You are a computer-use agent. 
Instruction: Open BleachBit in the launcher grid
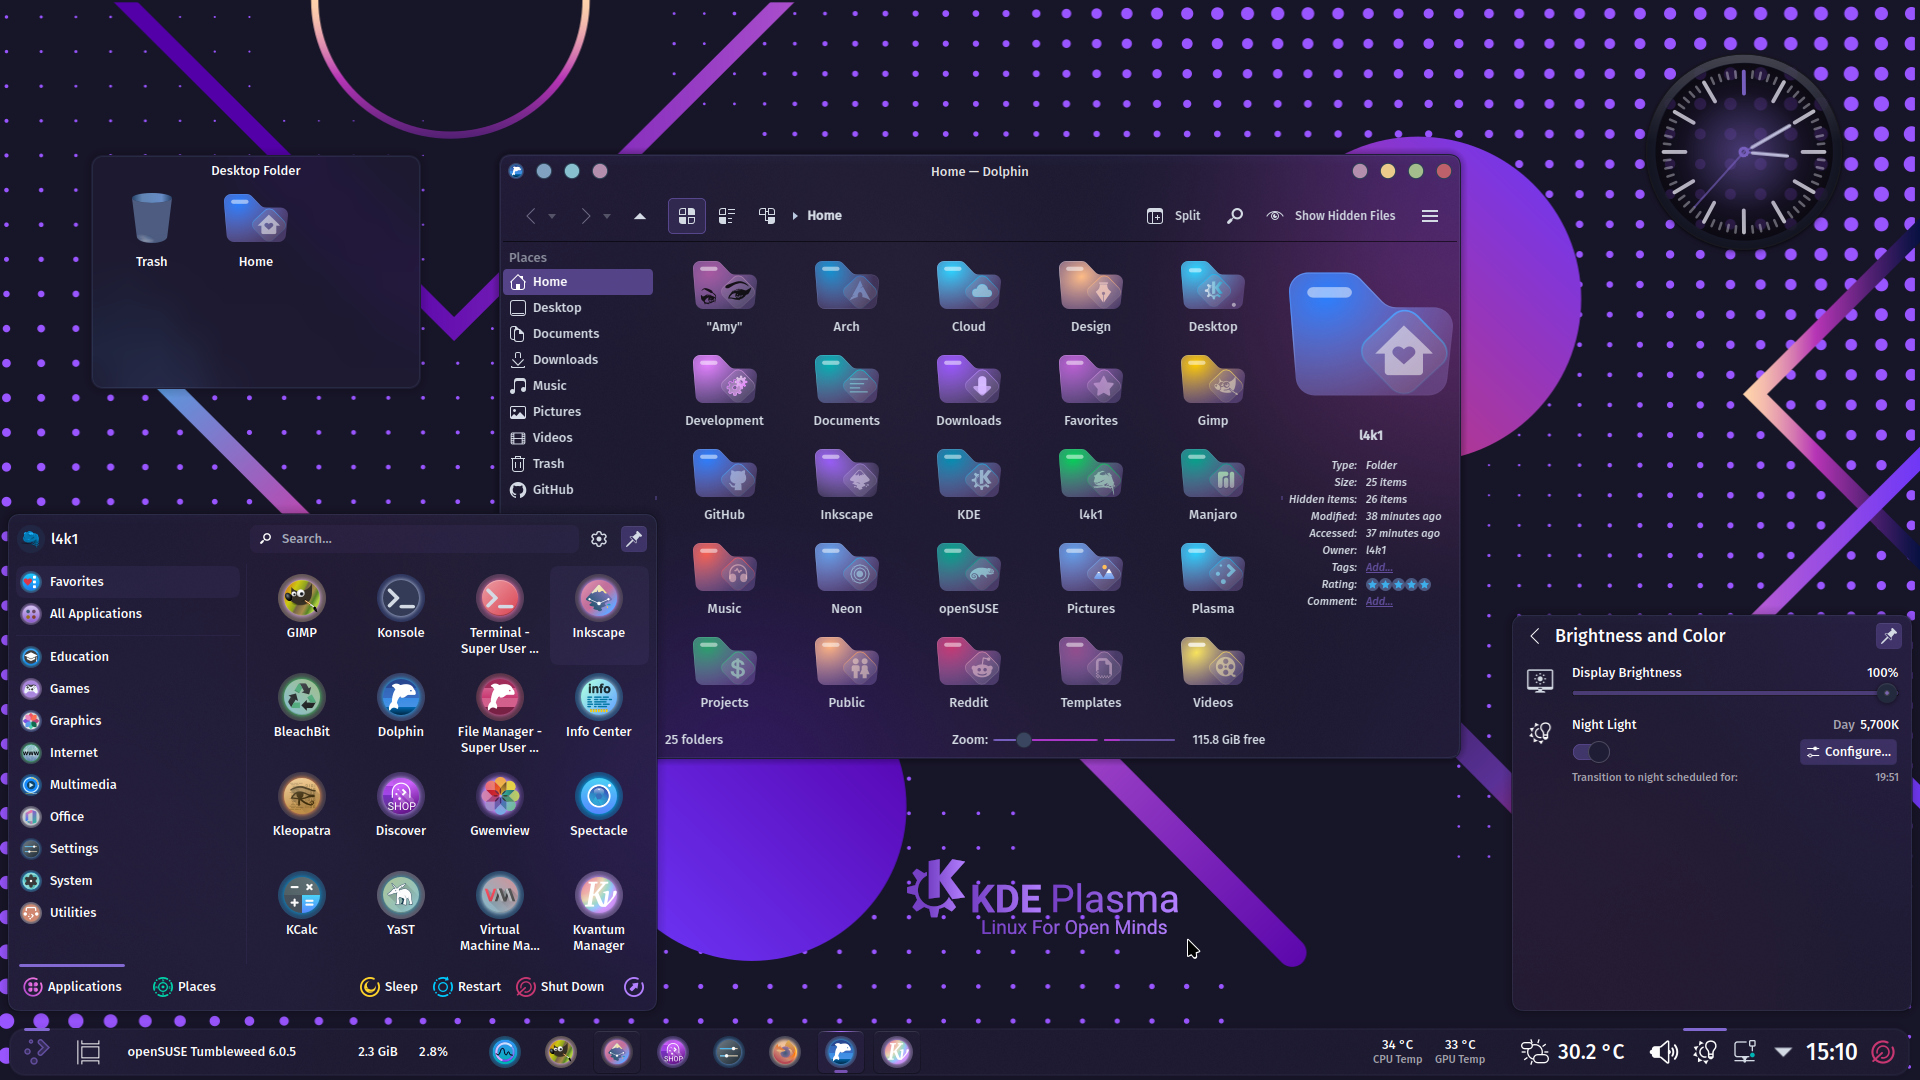pyautogui.click(x=301, y=706)
